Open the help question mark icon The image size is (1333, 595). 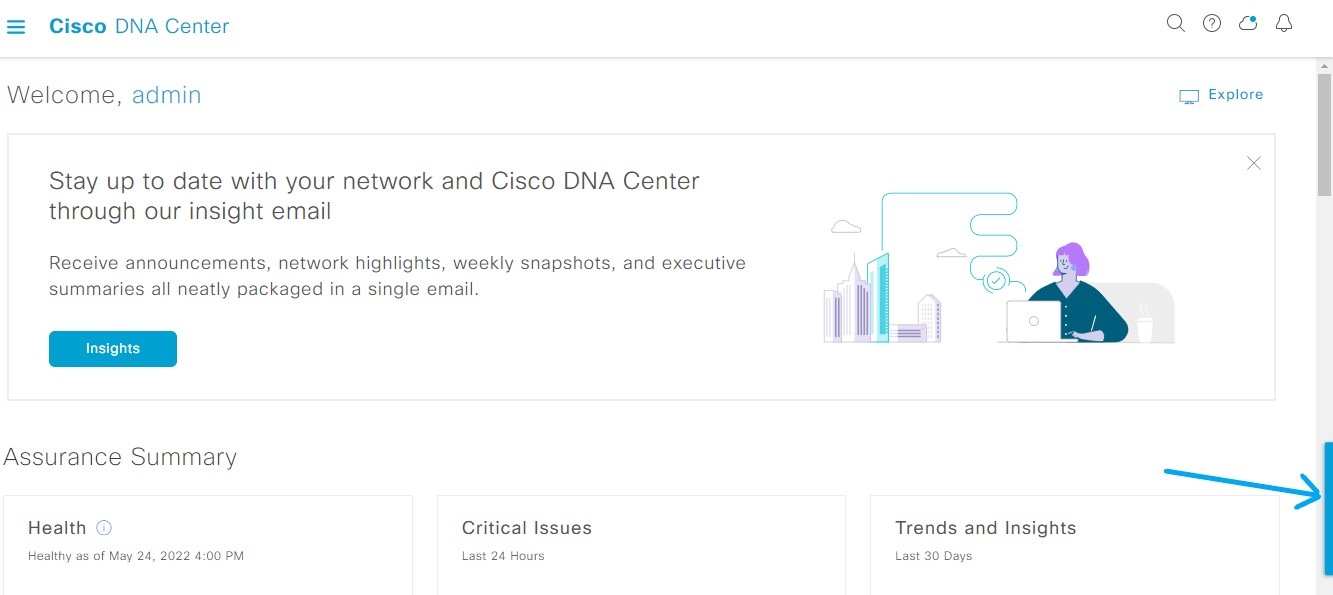pos(1212,23)
